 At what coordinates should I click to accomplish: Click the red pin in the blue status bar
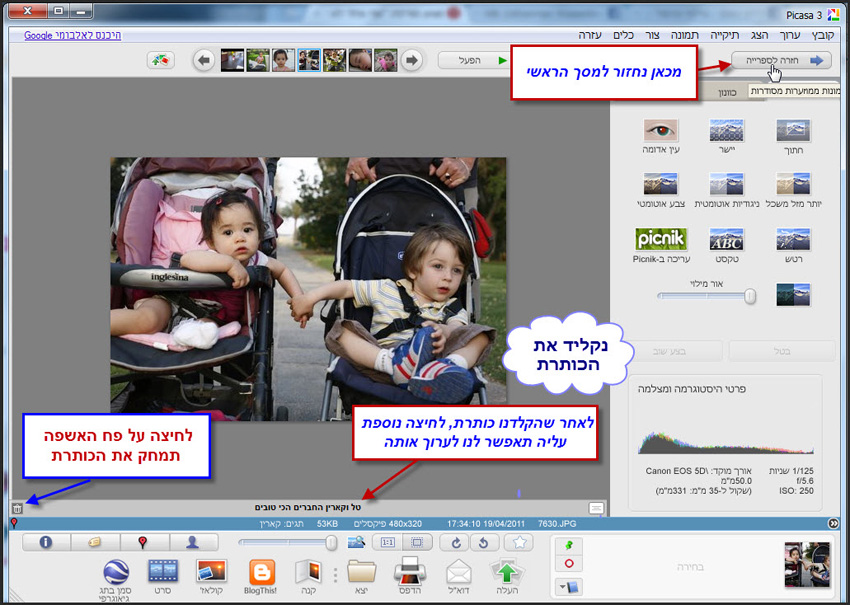click(x=14, y=524)
